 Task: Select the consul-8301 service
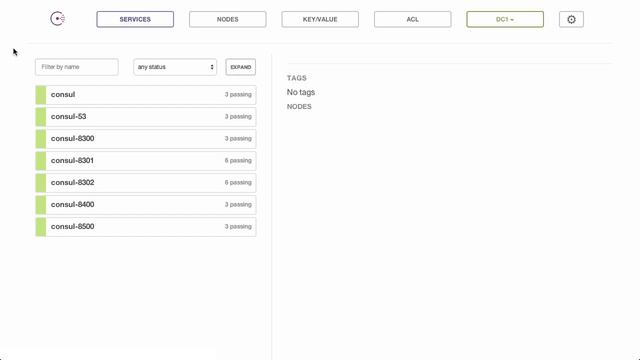[146, 161]
